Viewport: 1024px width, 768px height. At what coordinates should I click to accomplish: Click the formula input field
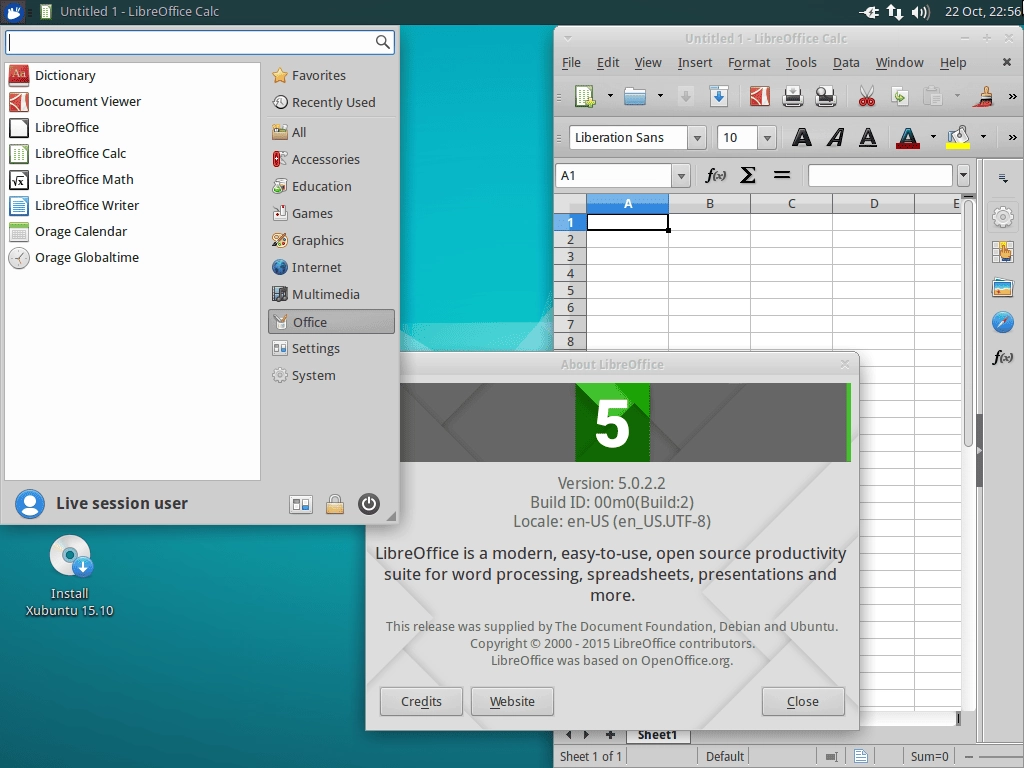880,176
